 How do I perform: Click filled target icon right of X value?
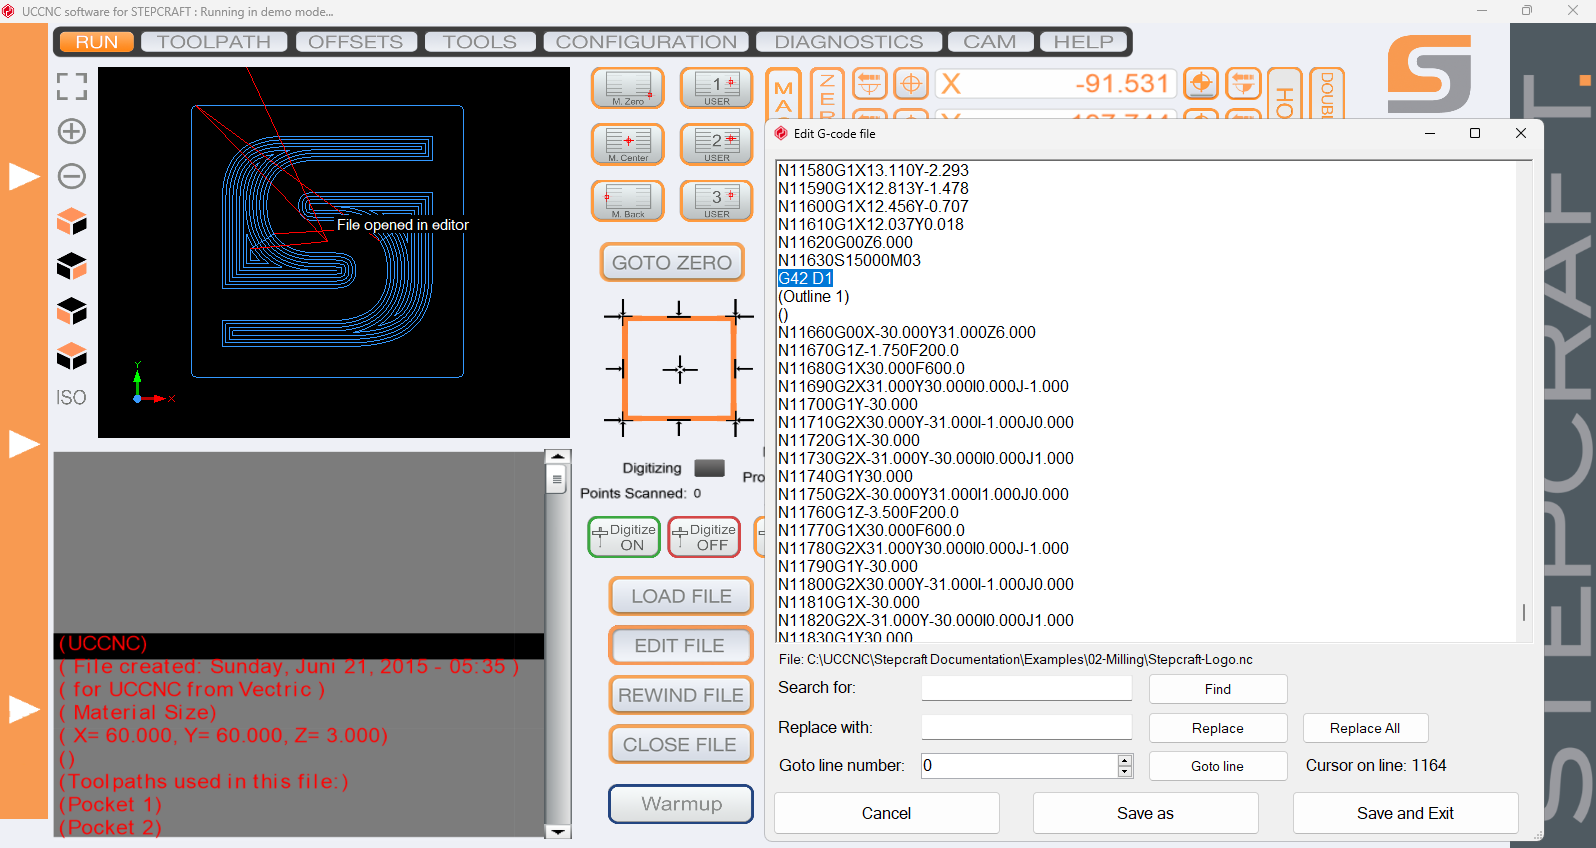tap(1201, 83)
